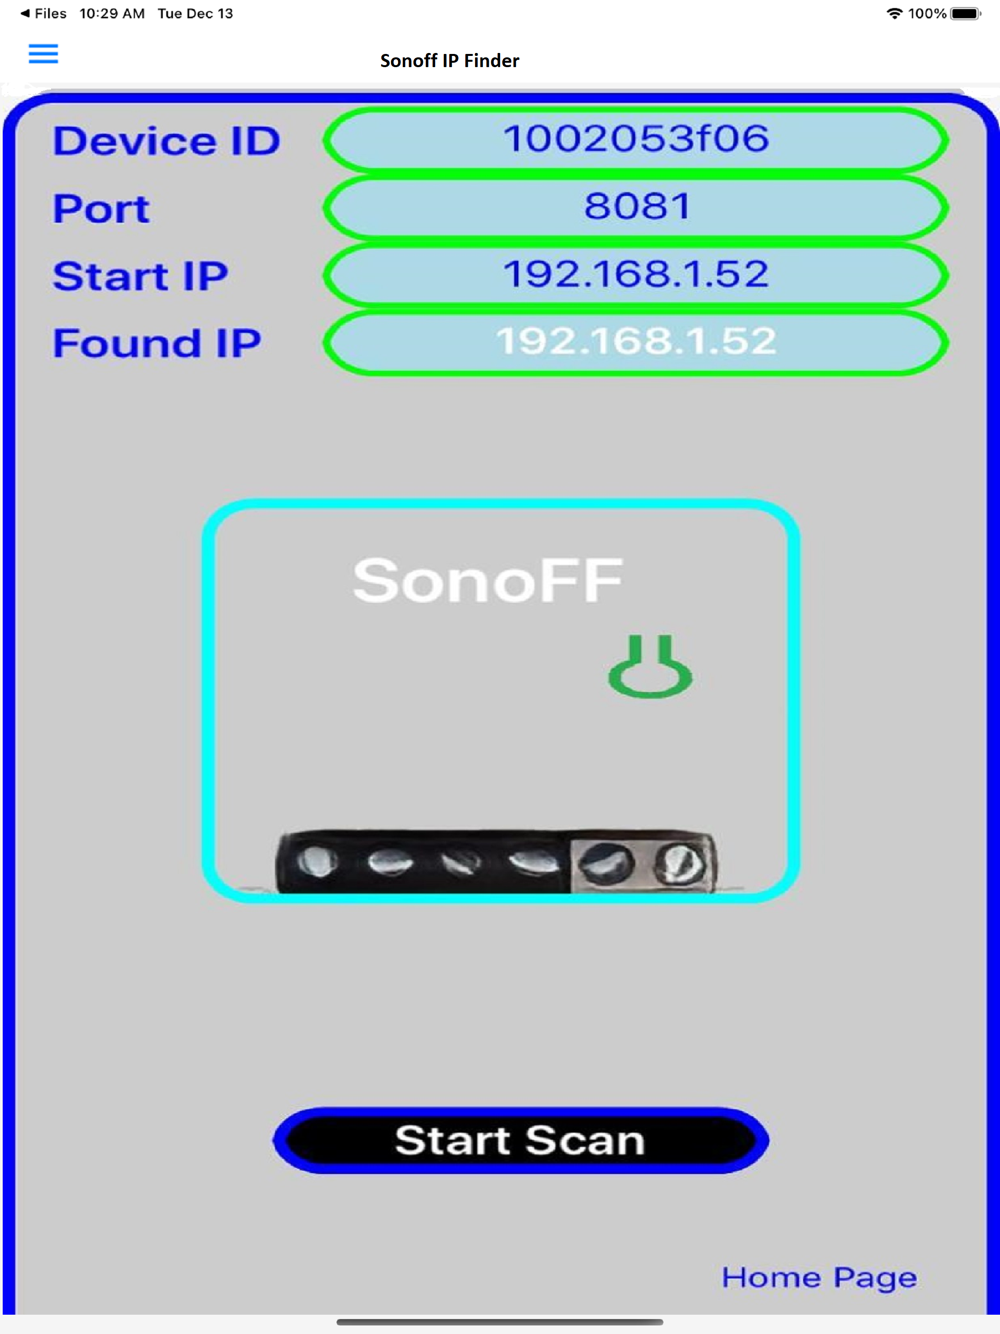
Task: Edit the Device ID field 1002053f06
Action: click(x=636, y=140)
